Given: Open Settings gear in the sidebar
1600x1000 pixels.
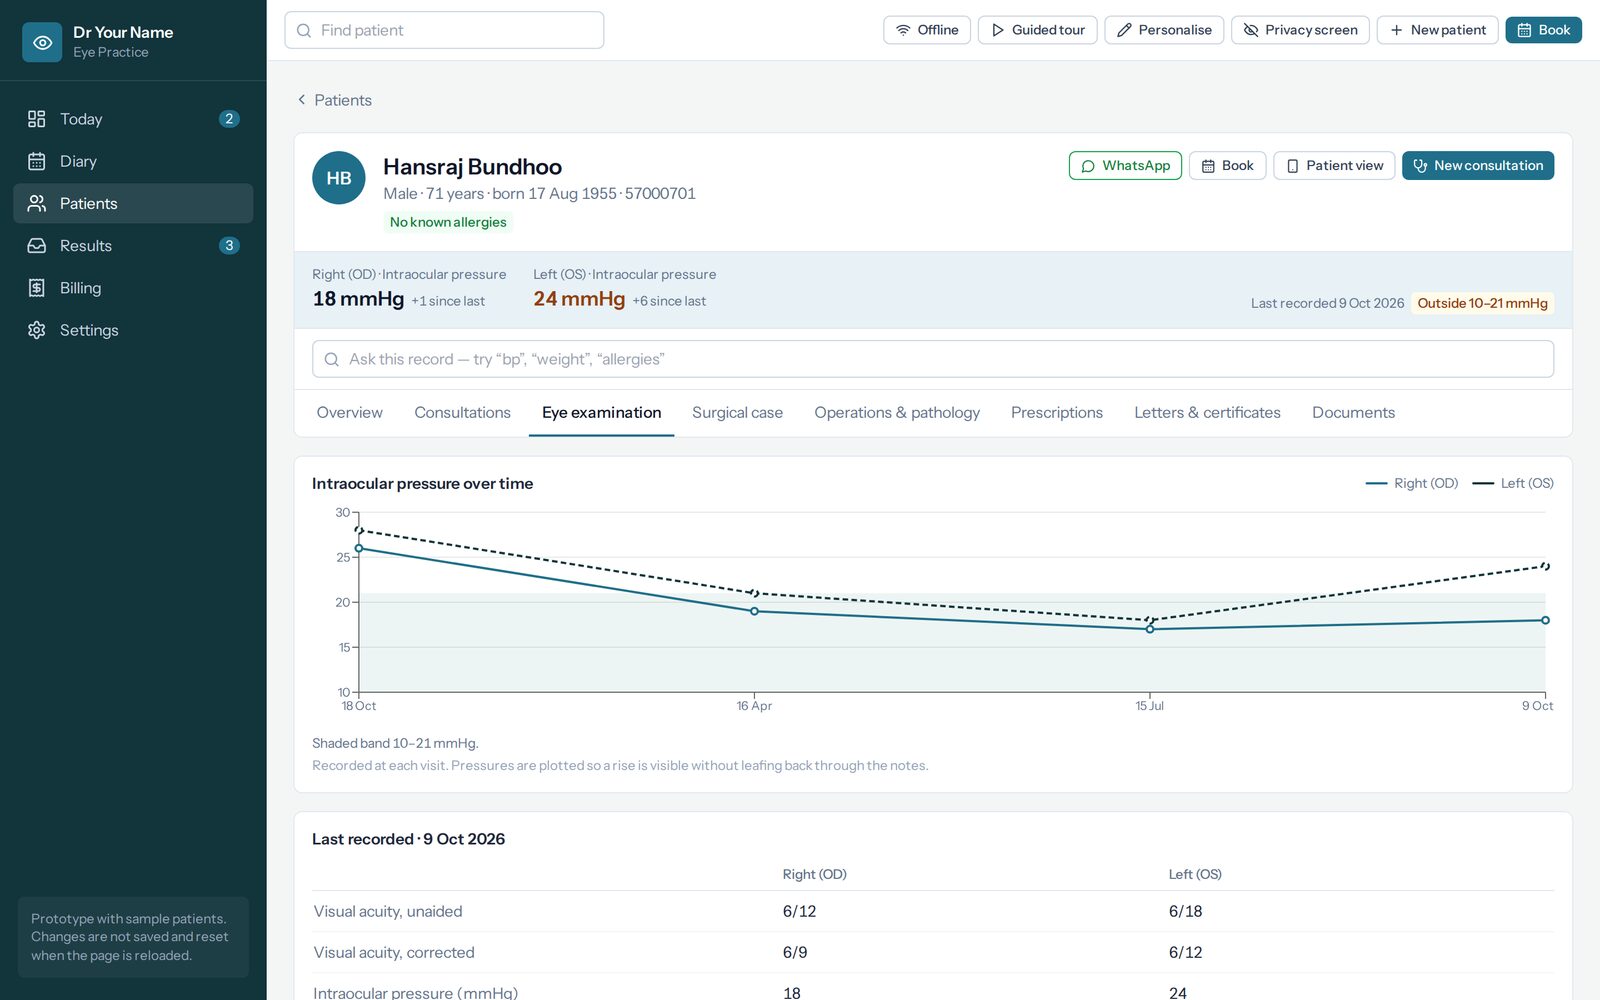Looking at the screenshot, I should coord(133,330).
